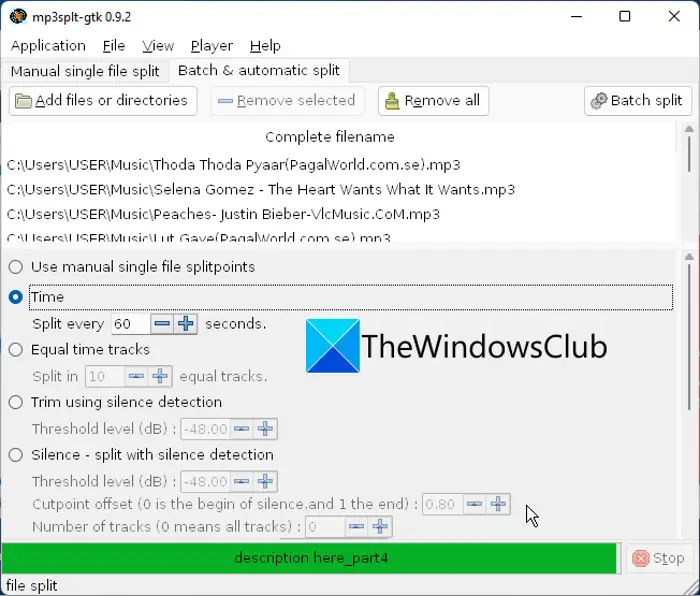The height and width of the screenshot is (596, 700).
Task: Increase the equal tracks count
Action: 160,376
